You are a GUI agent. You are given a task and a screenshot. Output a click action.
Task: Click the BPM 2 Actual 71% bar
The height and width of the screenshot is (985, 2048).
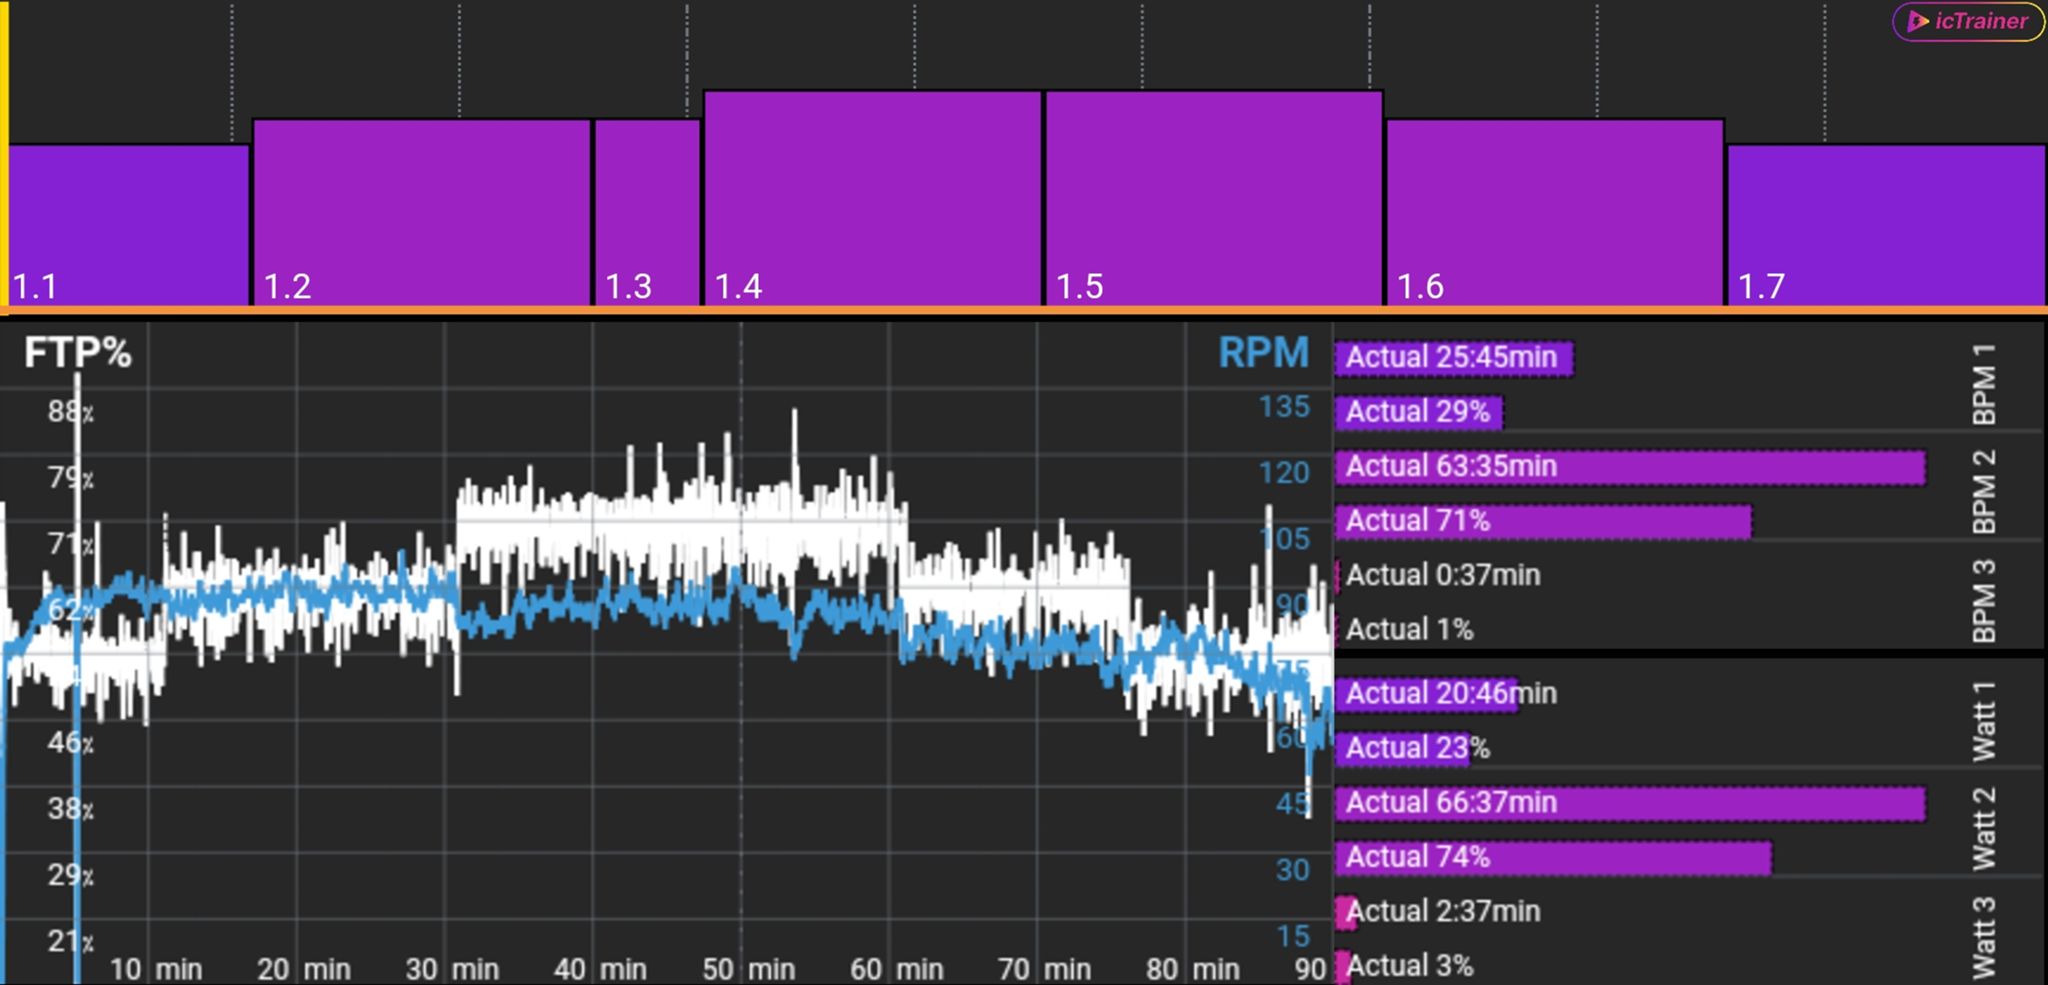(x=1542, y=521)
